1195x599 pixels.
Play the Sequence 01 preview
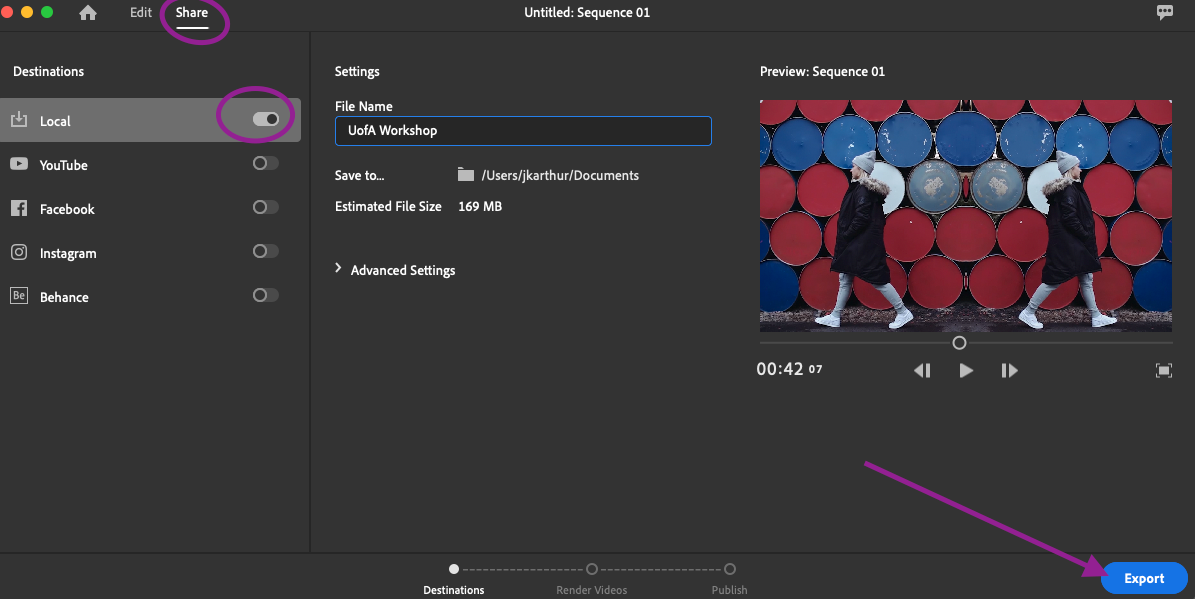coord(966,370)
